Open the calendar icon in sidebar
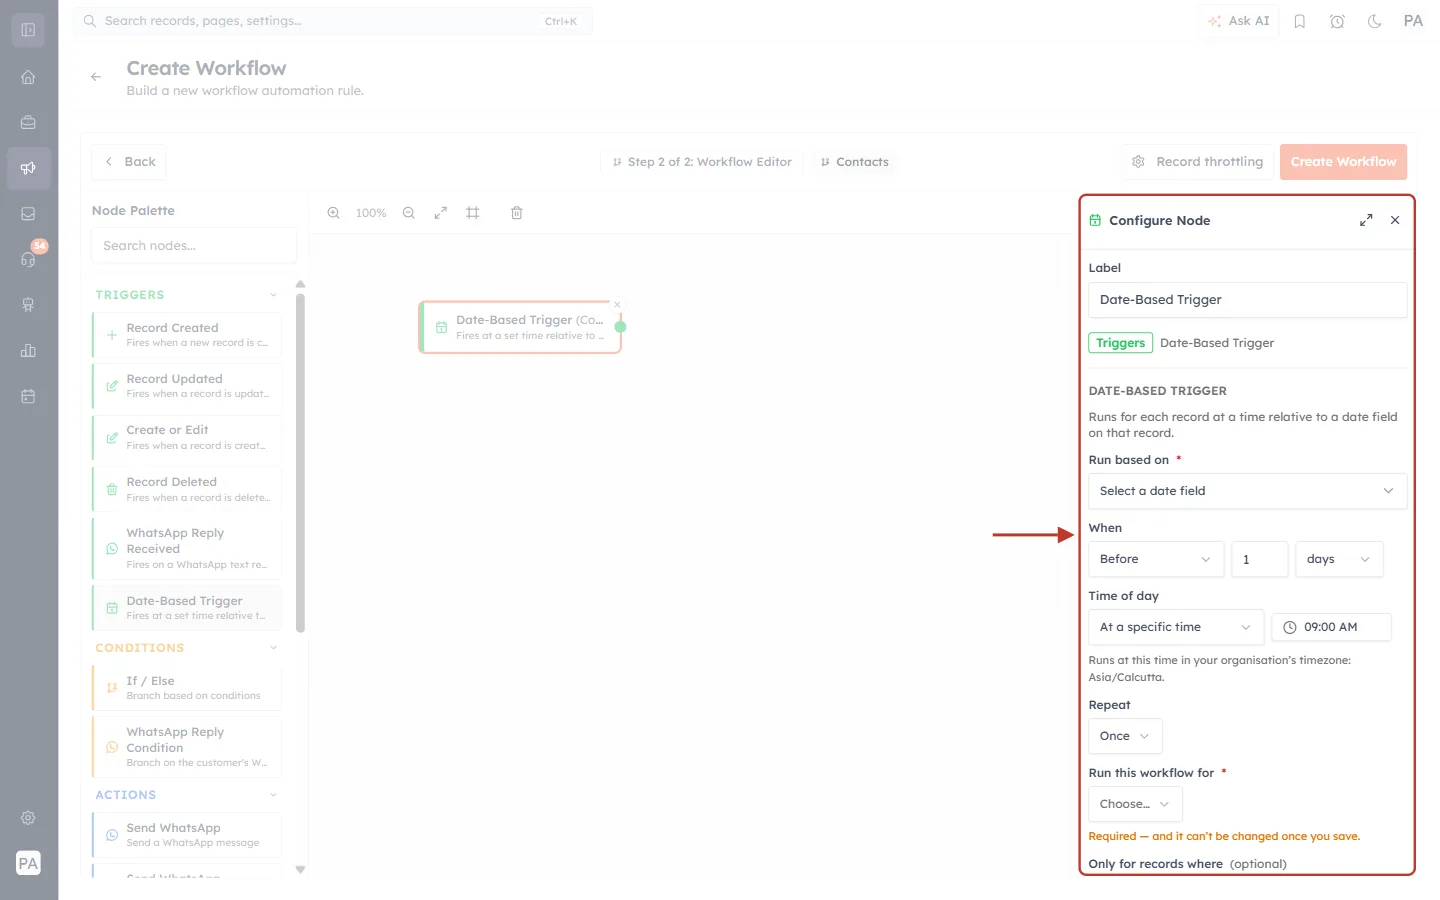1440x900 pixels. pyautogui.click(x=28, y=396)
